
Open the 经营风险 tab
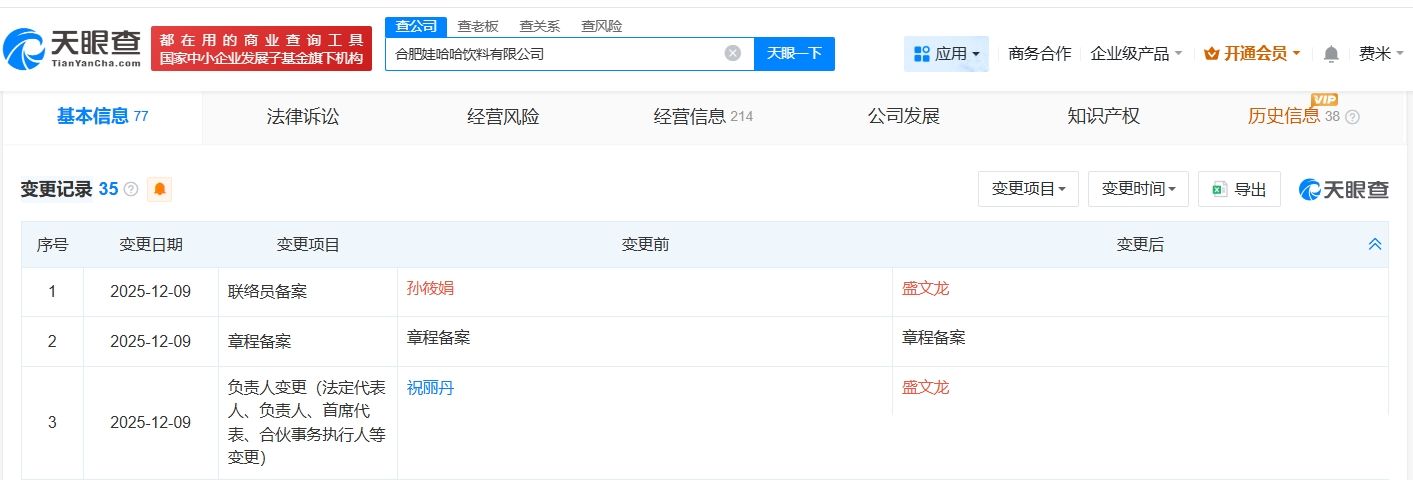(503, 117)
